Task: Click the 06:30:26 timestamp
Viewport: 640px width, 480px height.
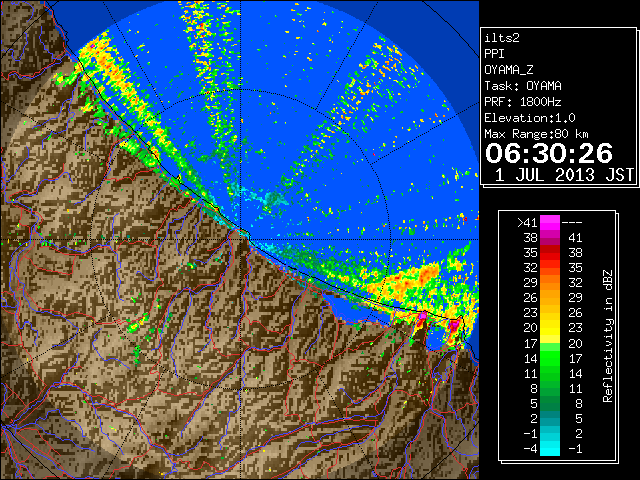Action: click(x=549, y=153)
